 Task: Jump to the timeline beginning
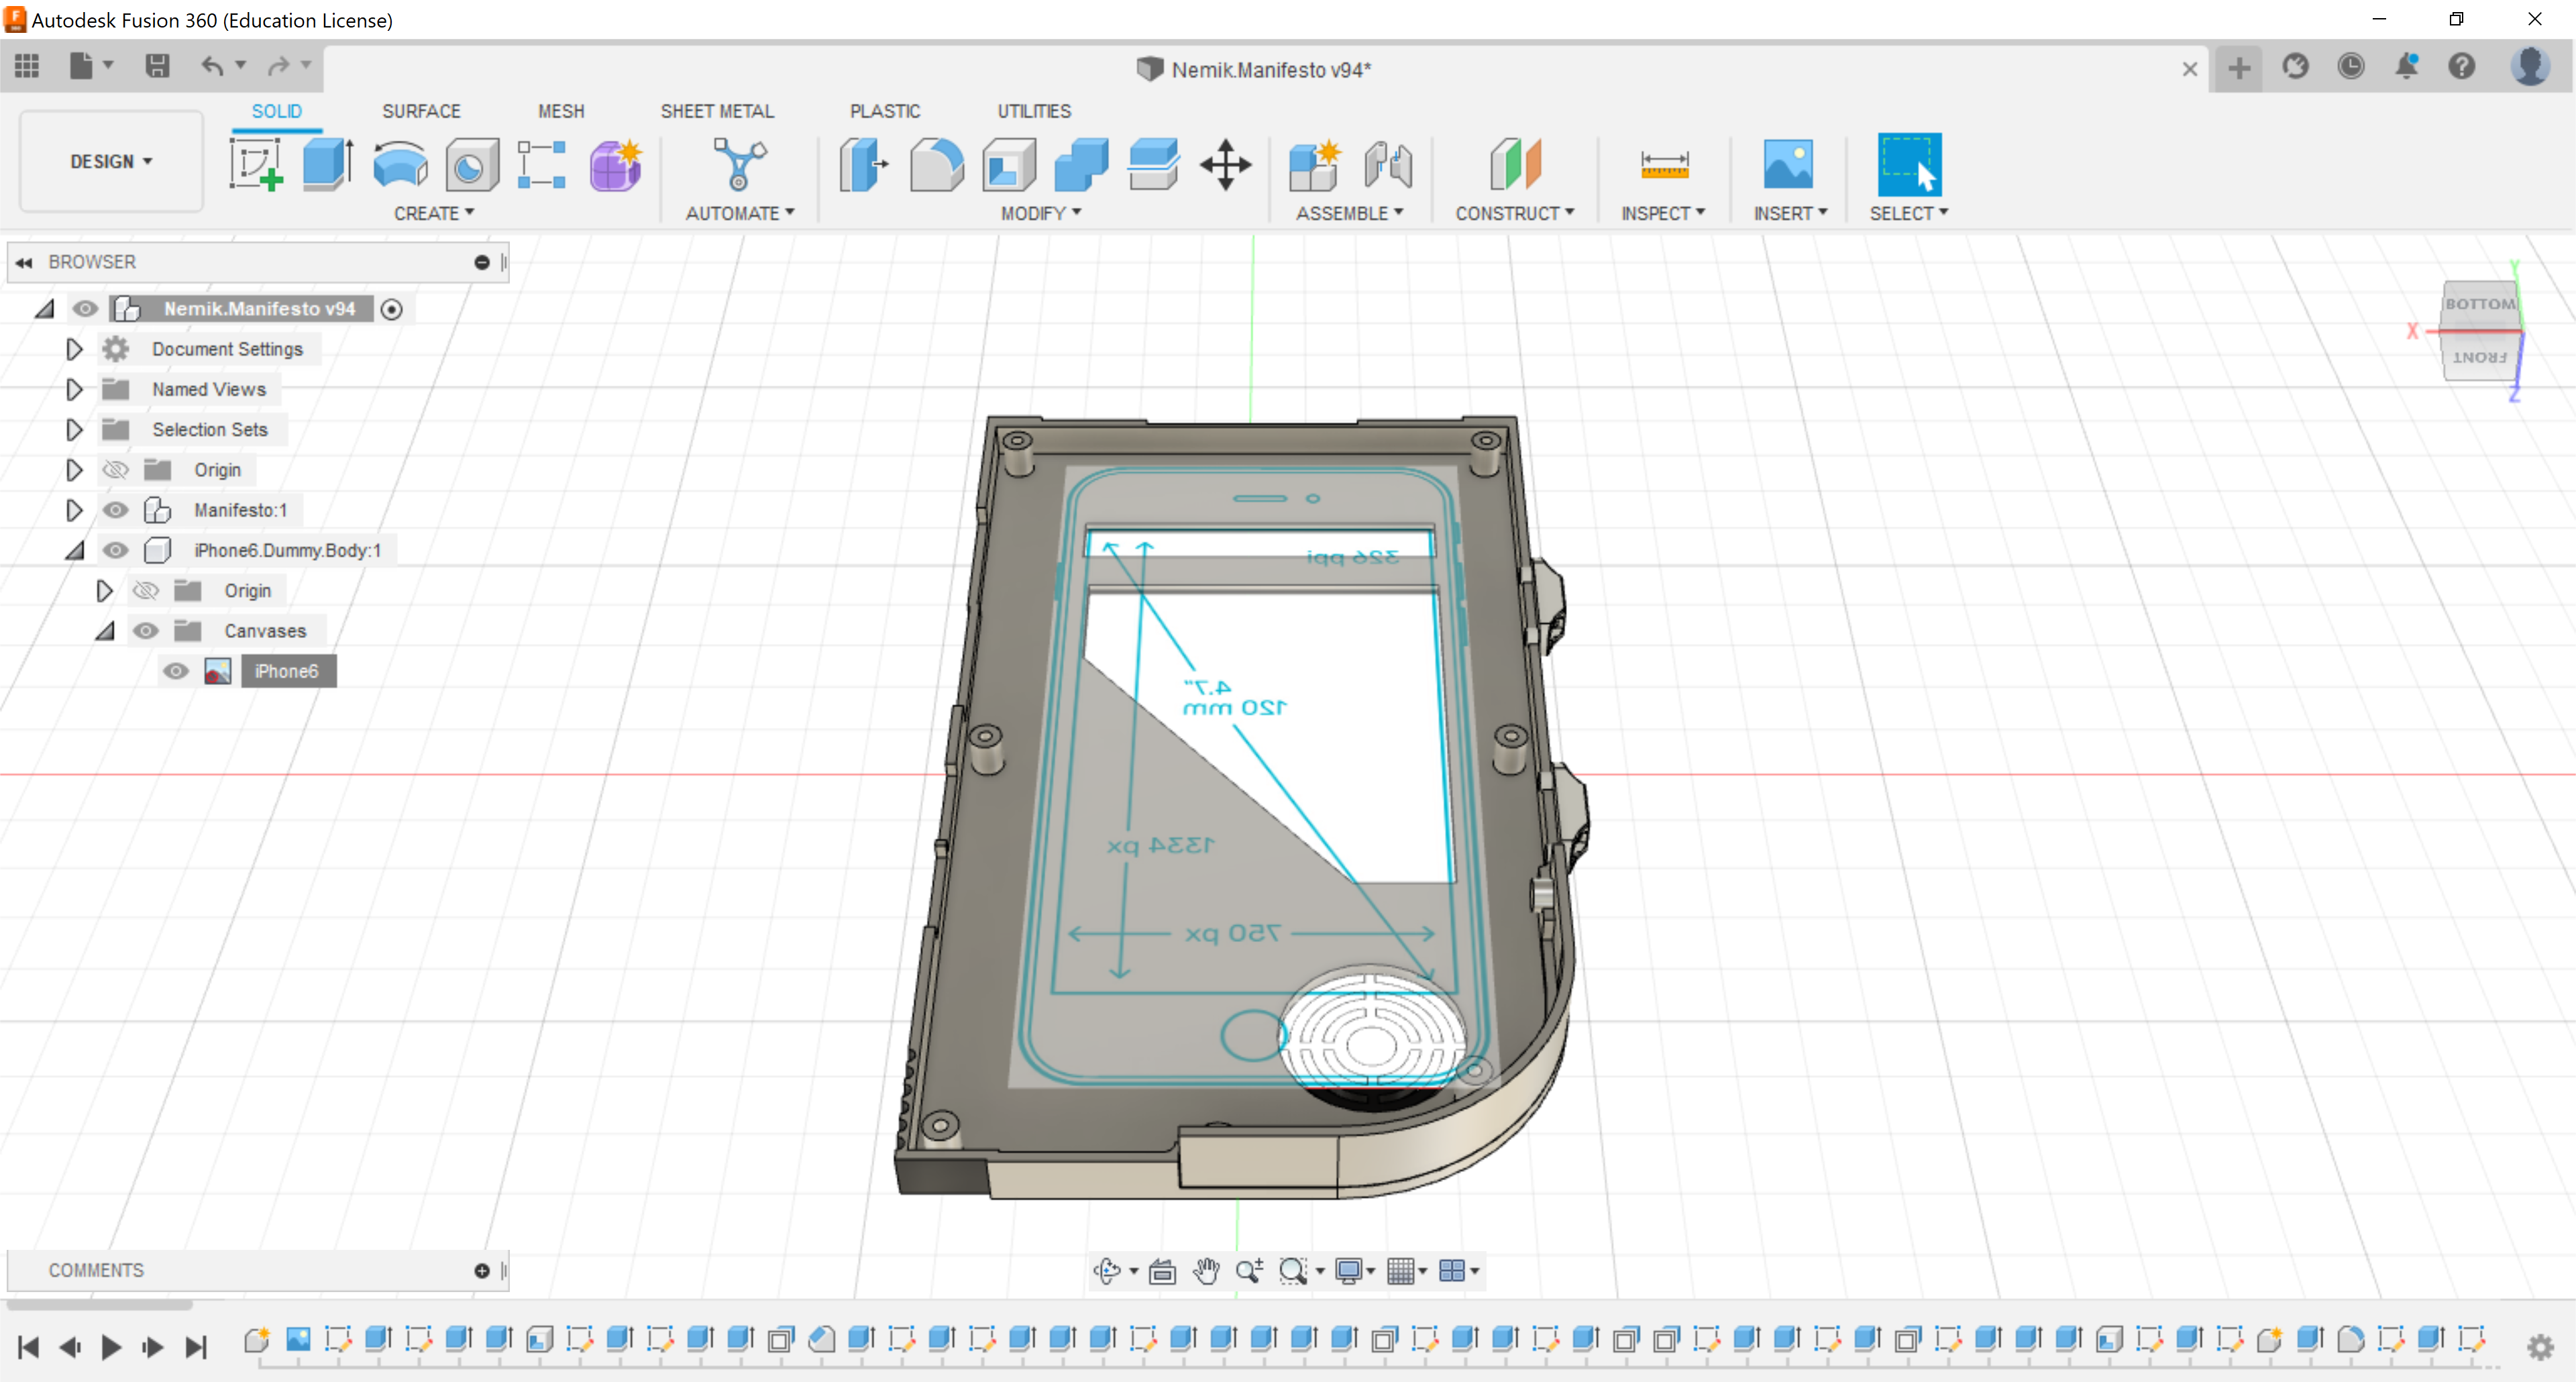point(29,1347)
